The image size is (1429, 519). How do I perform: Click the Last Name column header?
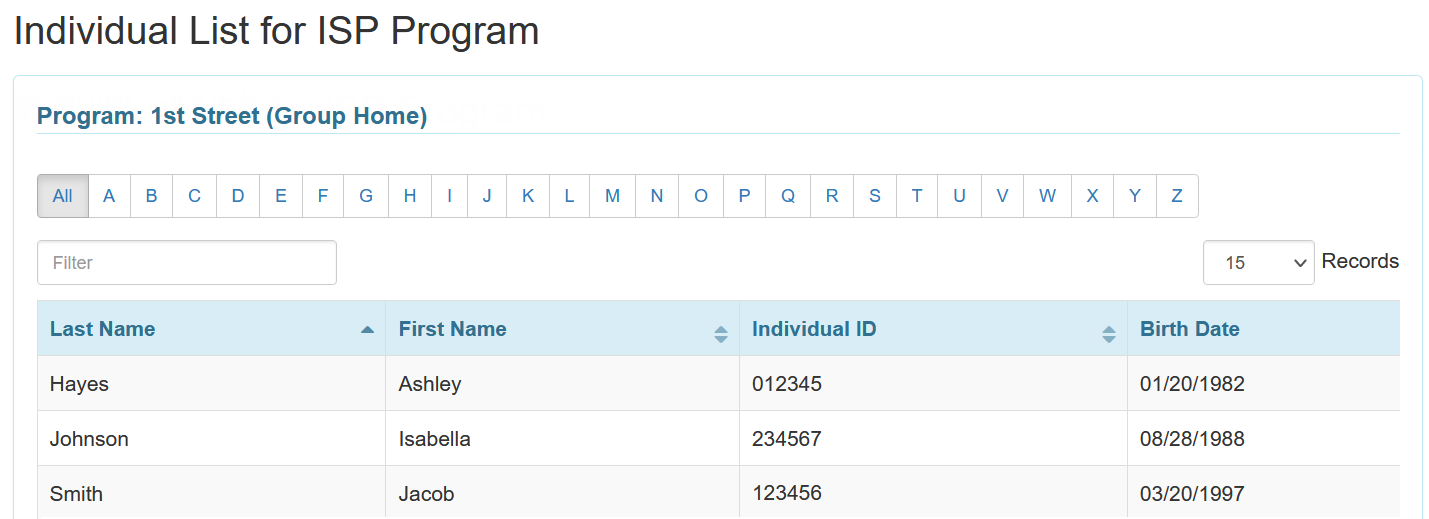tap(211, 328)
